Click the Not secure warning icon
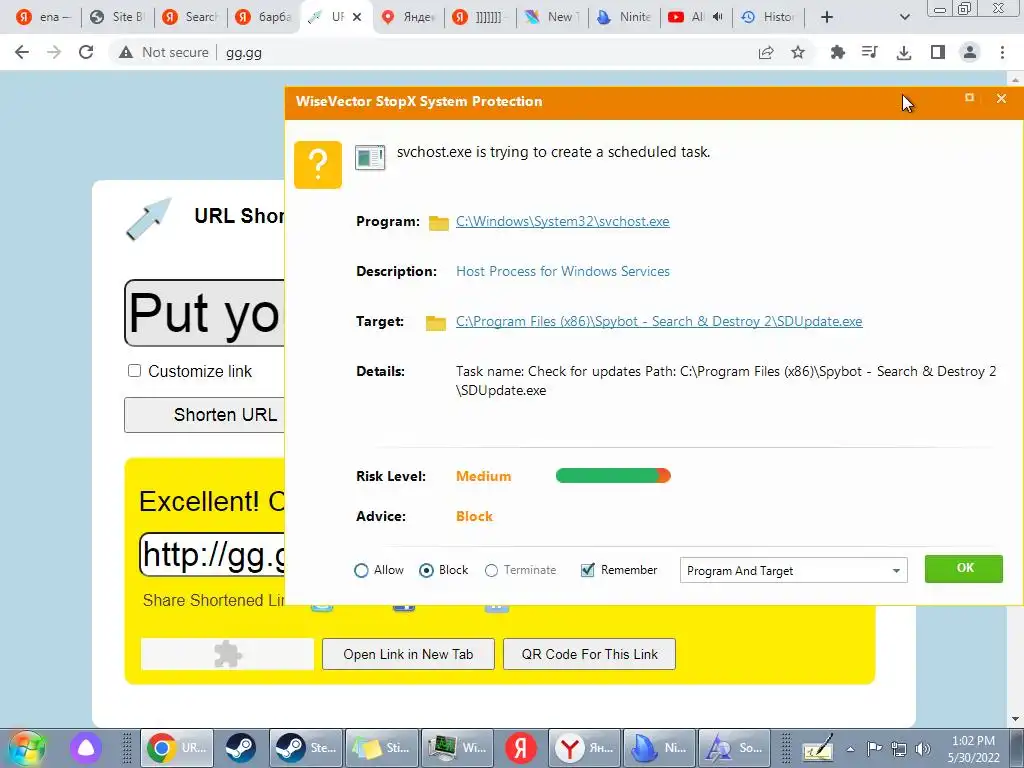Viewport: 1024px width, 768px height. (x=125, y=52)
